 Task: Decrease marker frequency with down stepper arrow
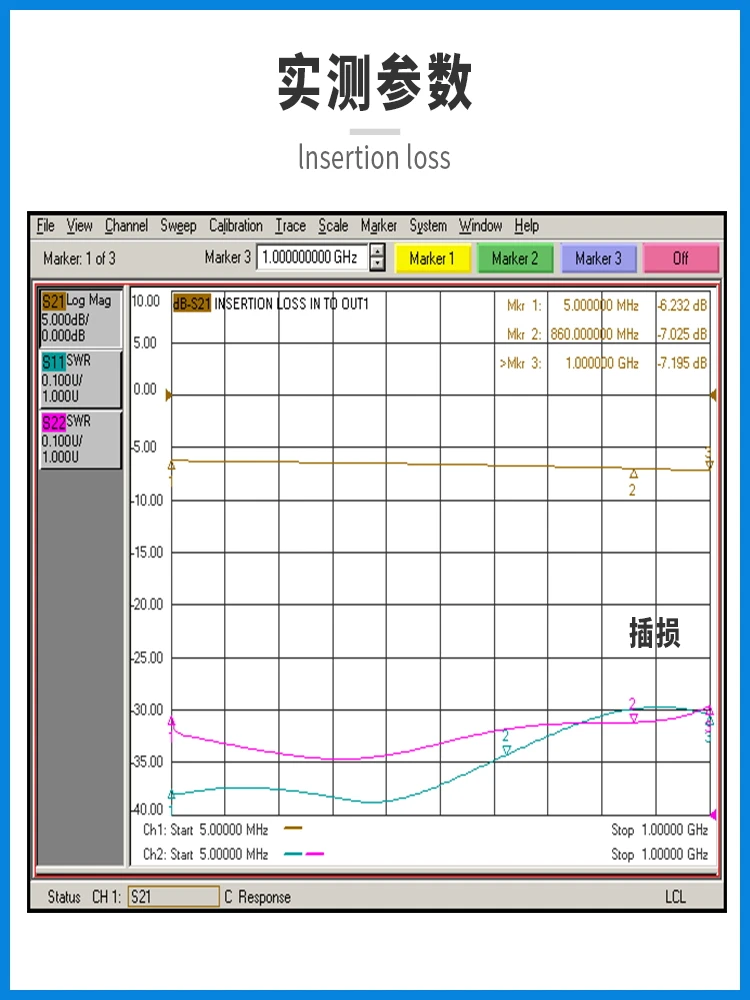pos(378,264)
